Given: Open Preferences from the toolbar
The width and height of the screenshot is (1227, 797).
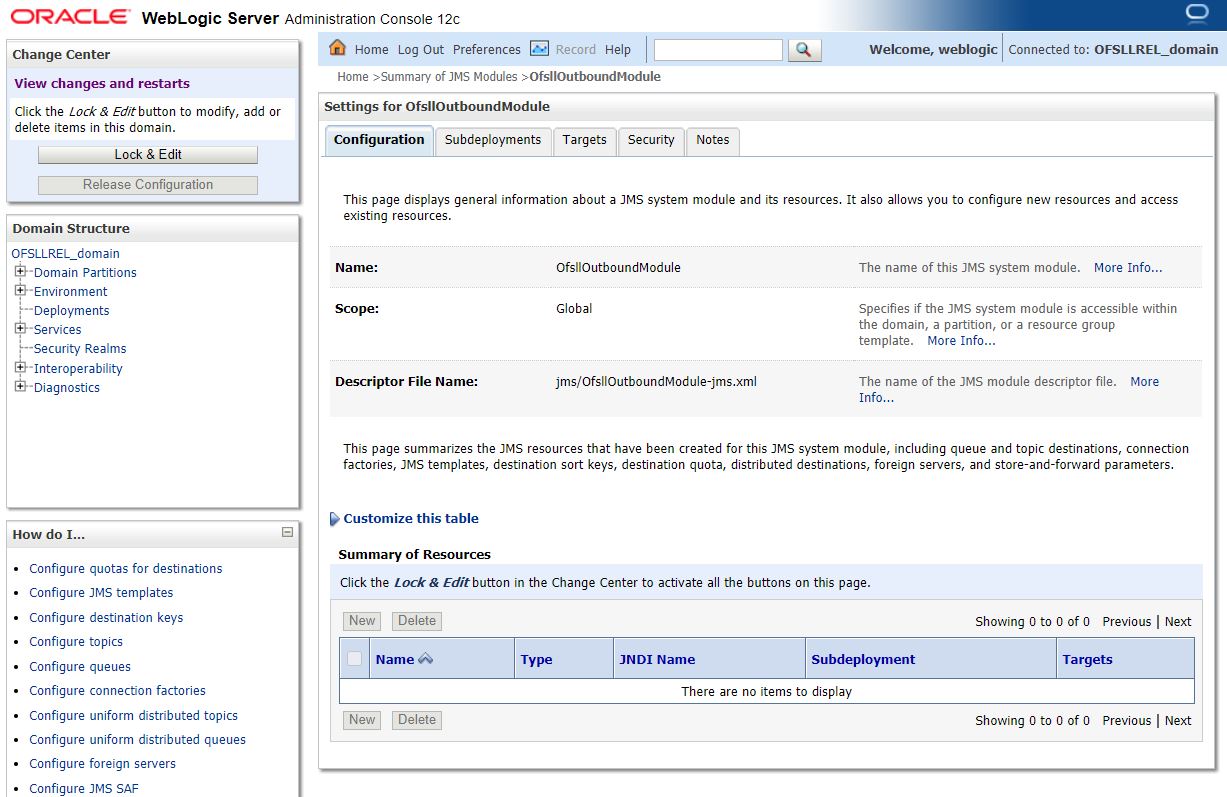Looking at the screenshot, I should point(487,49).
